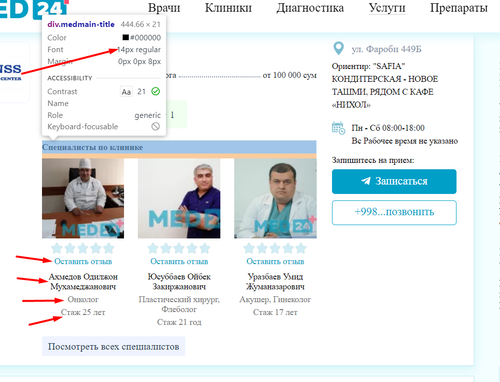Click the star rating for Юсуббаев Ойбек
This screenshot has height=382, width=500.
(179, 248)
